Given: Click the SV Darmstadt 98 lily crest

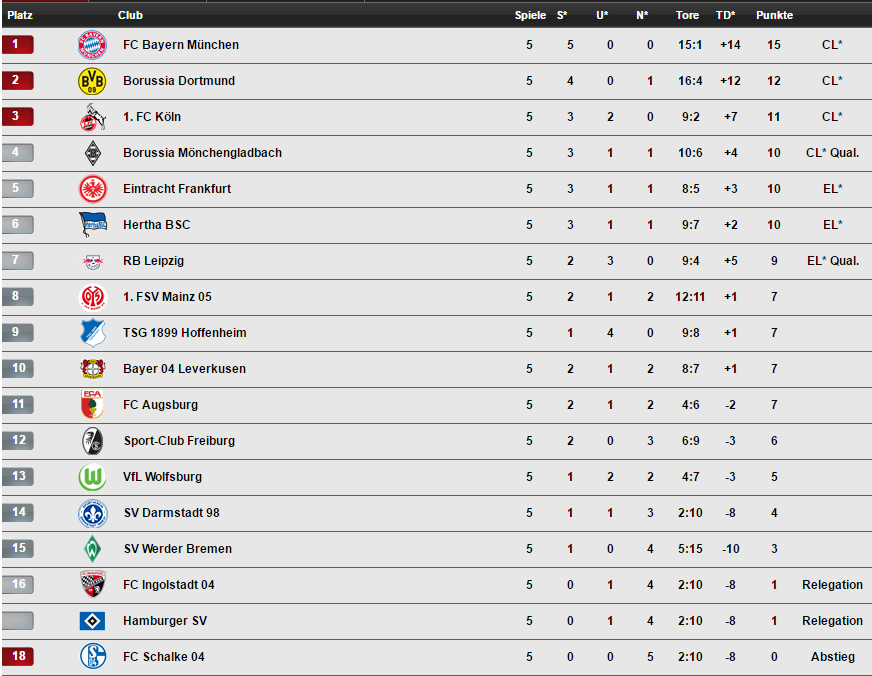Looking at the screenshot, I should [x=92, y=513].
